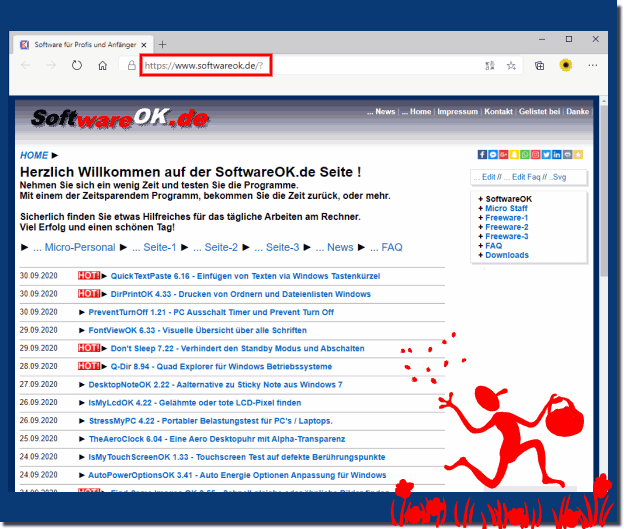The width and height of the screenshot is (624, 529).
Task: Open QuickTextPaste 6.16 article
Action: [245, 276]
